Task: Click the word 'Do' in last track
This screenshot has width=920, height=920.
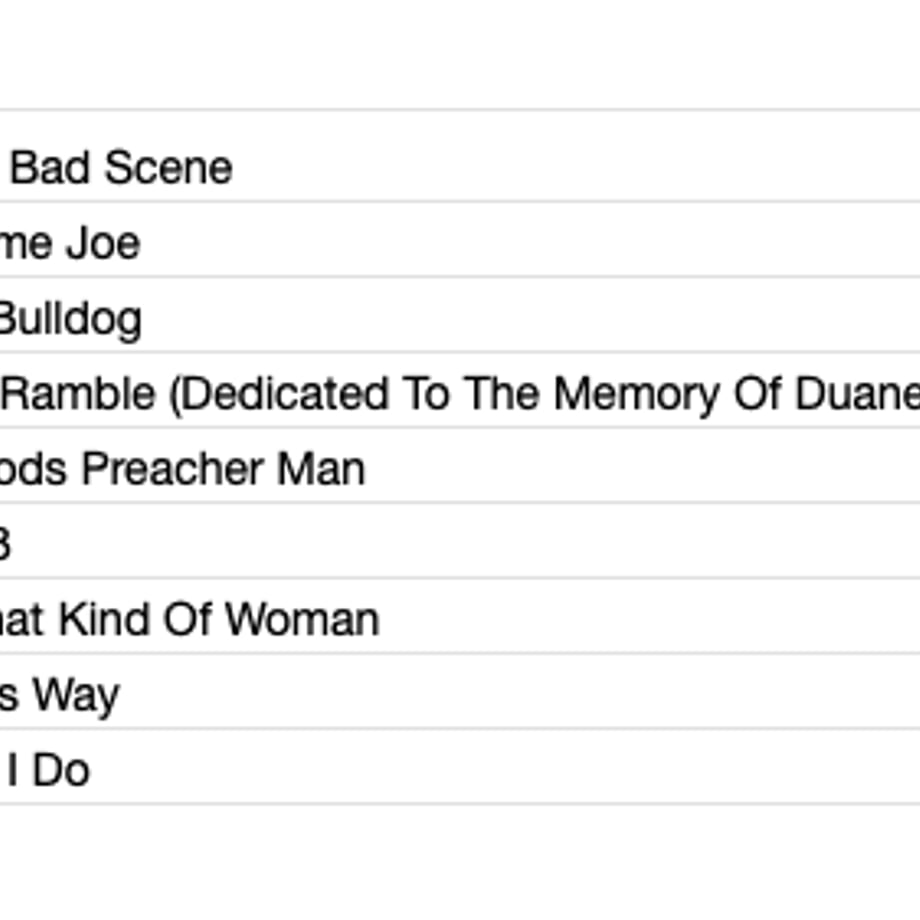Action: [x=60, y=770]
